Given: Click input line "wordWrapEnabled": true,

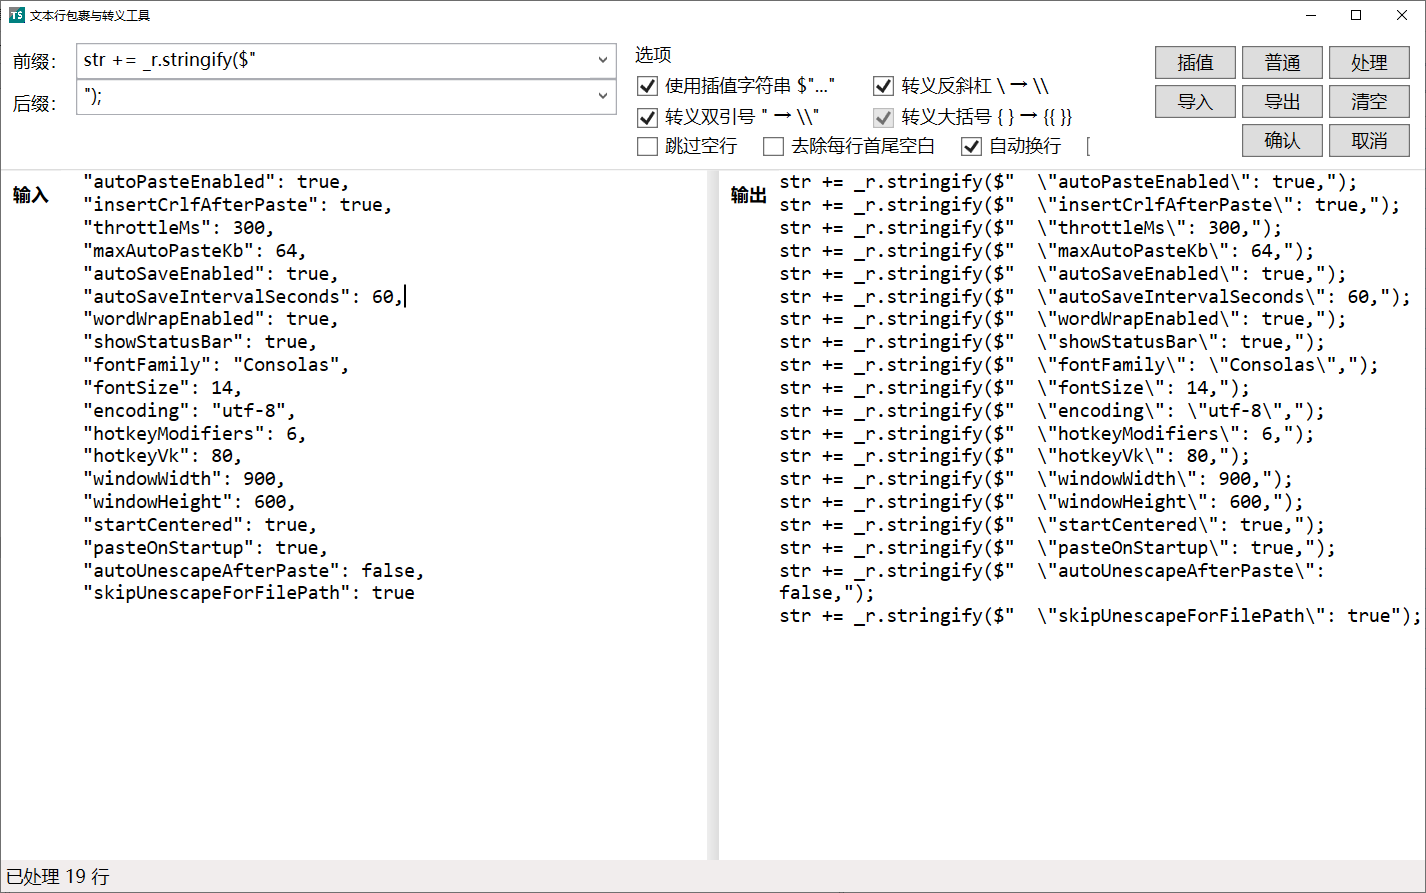Looking at the screenshot, I should [211, 319].
